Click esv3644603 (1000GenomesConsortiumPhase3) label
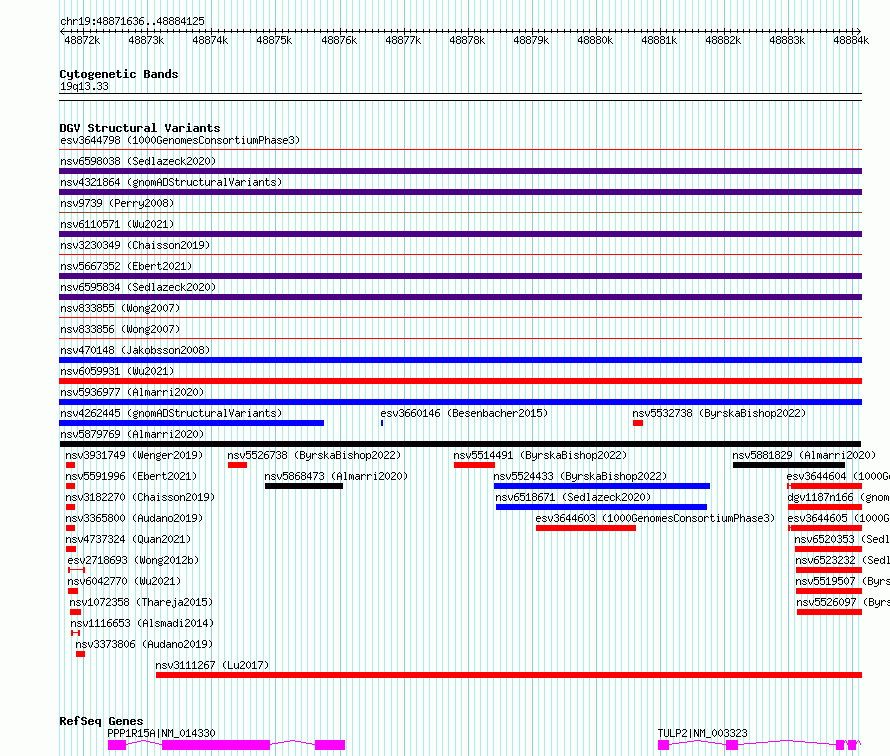This screenshot has height=756, width=890. [655, 518]
